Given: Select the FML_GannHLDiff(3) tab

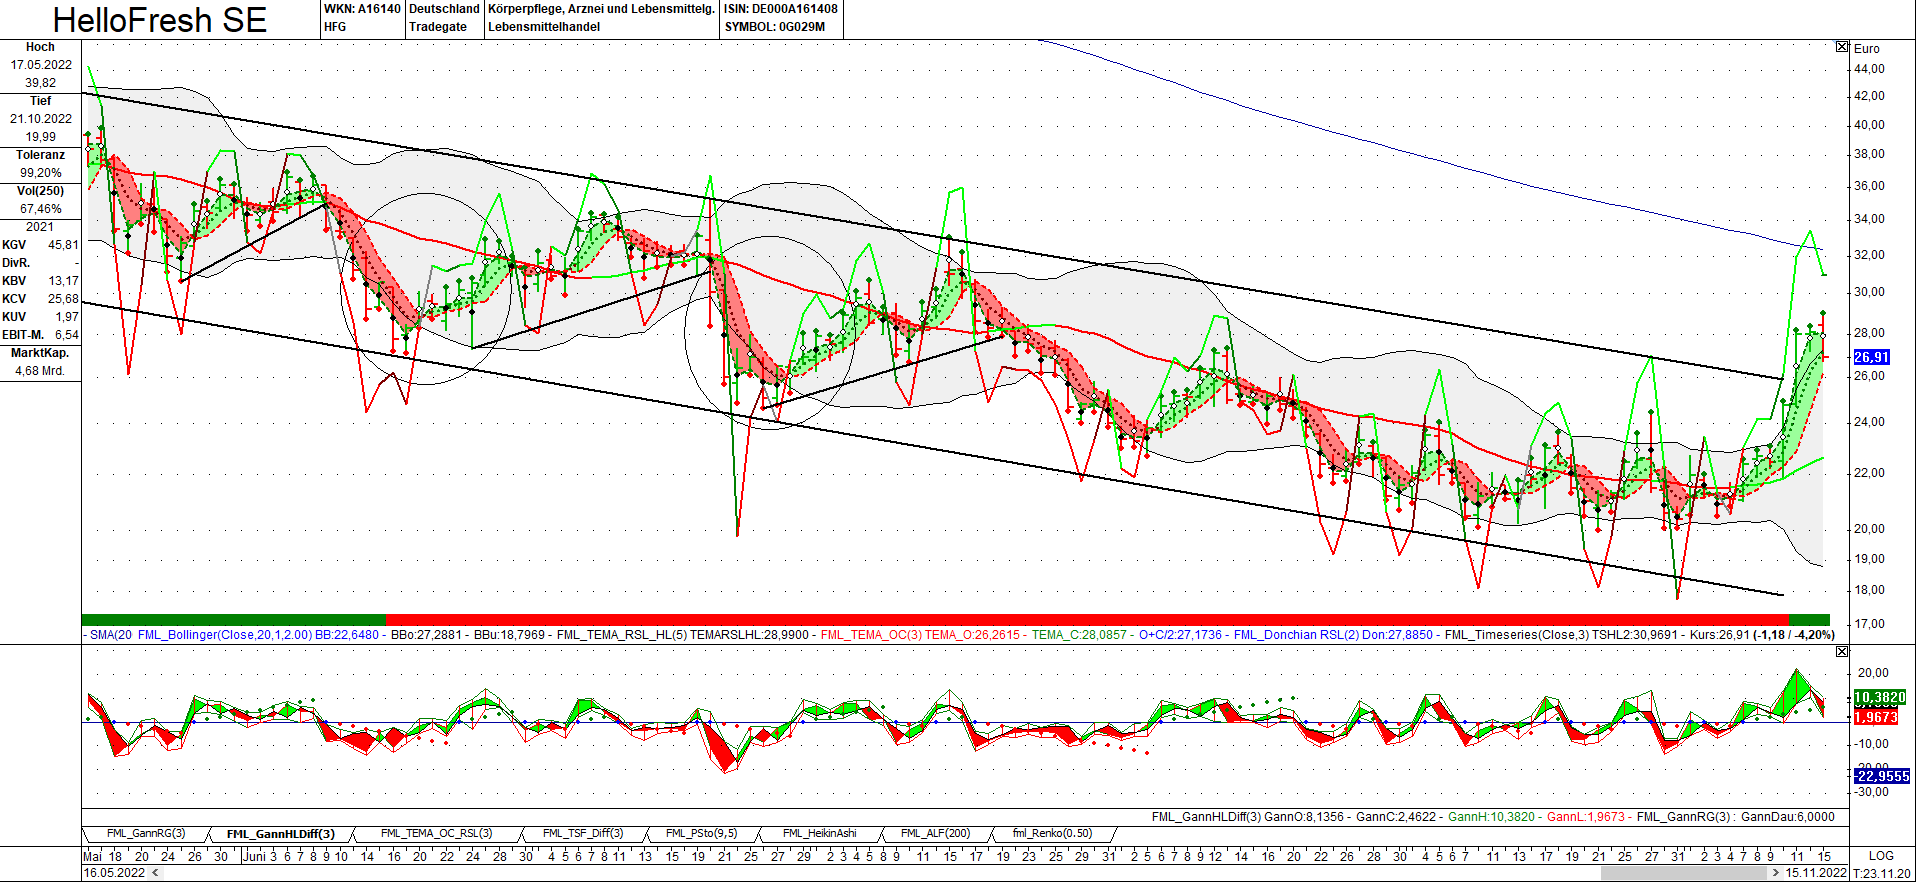Looking at the screenshot, I should 280,834.
